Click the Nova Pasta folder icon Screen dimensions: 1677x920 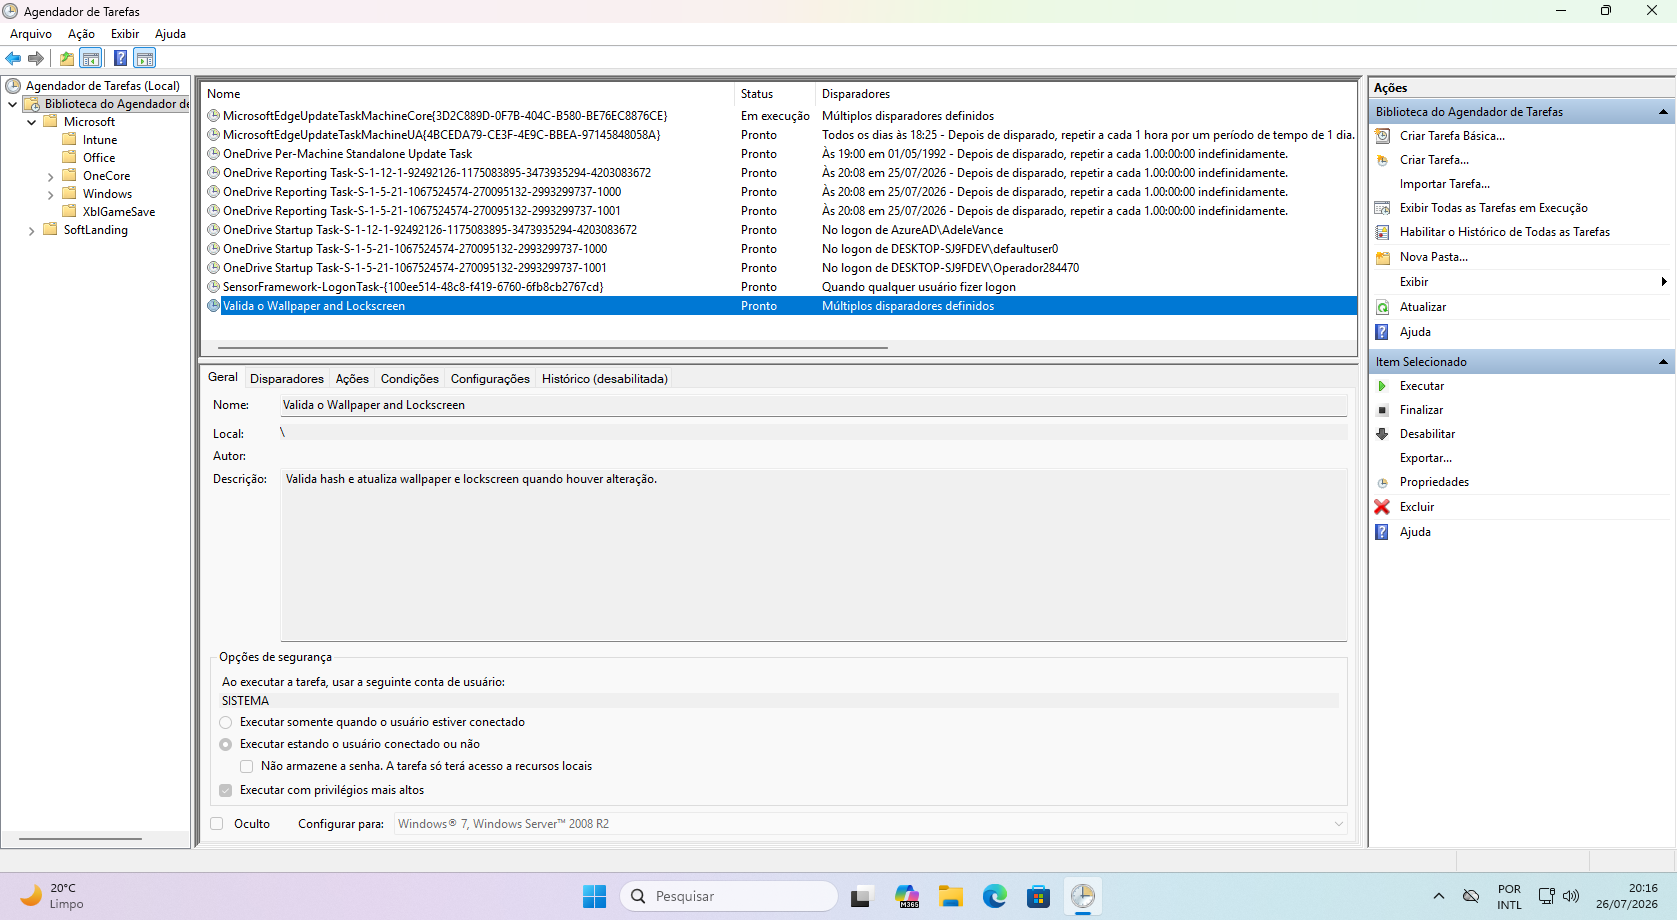click(1382, 257)
